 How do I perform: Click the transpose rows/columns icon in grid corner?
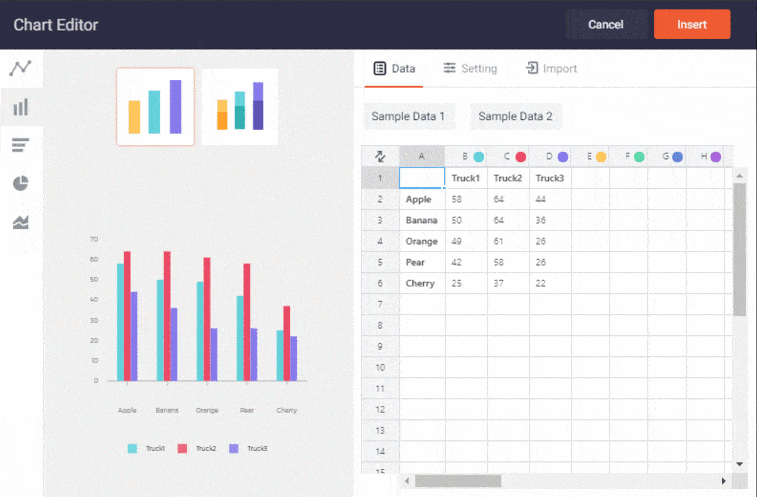click(x=380, y=156)
